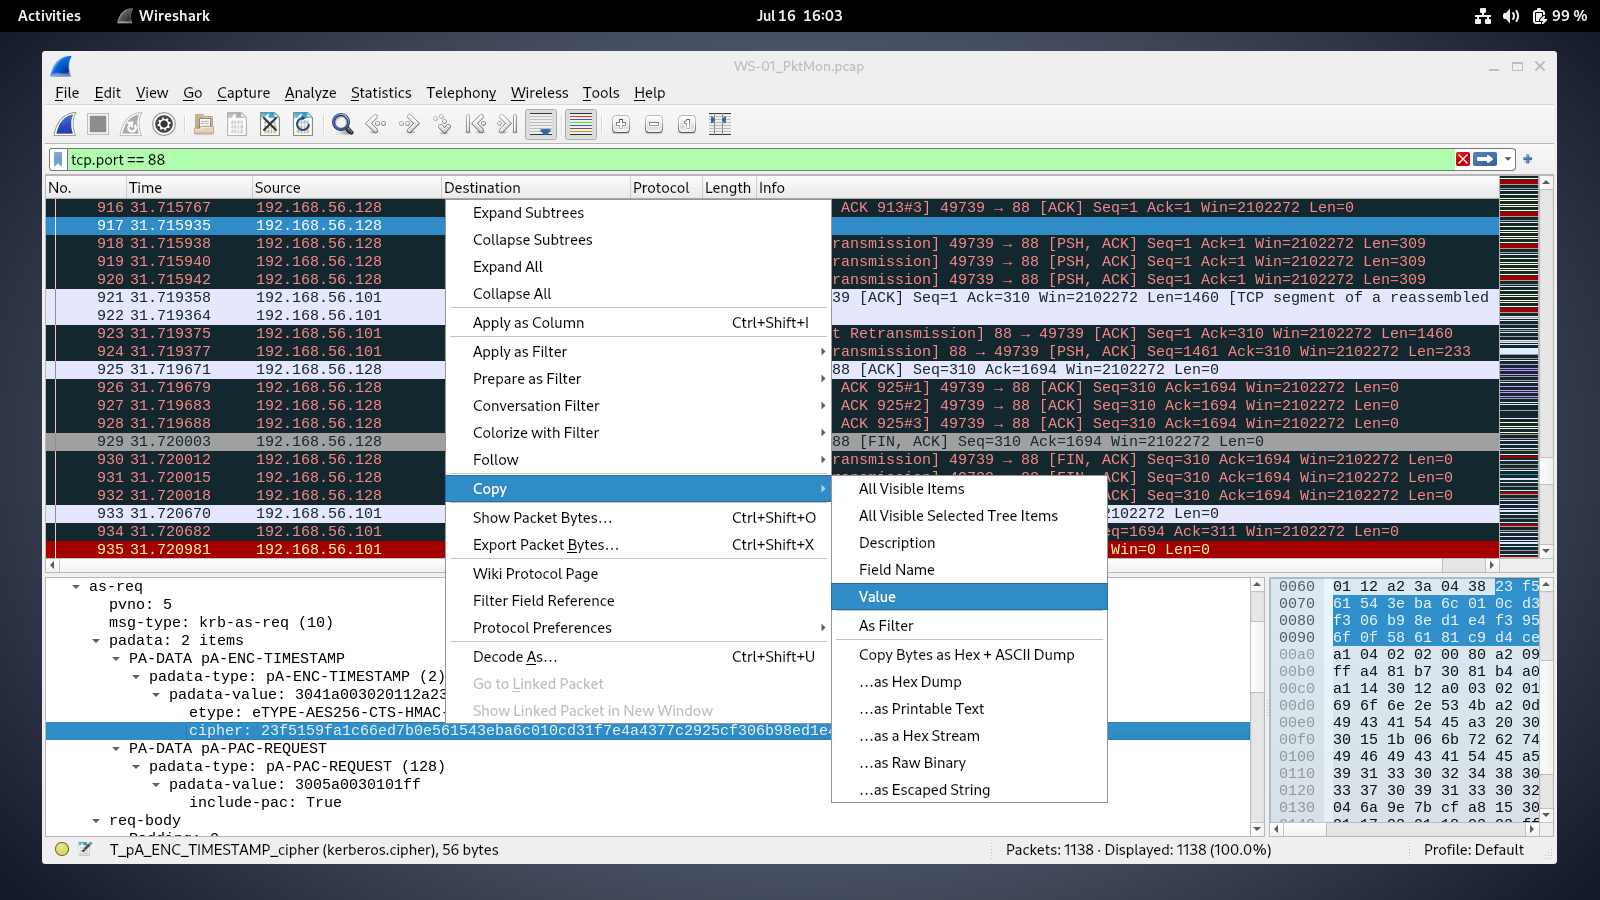Open capture options gear icon
Screen dimensions: 1600x900
coord(164,124)
